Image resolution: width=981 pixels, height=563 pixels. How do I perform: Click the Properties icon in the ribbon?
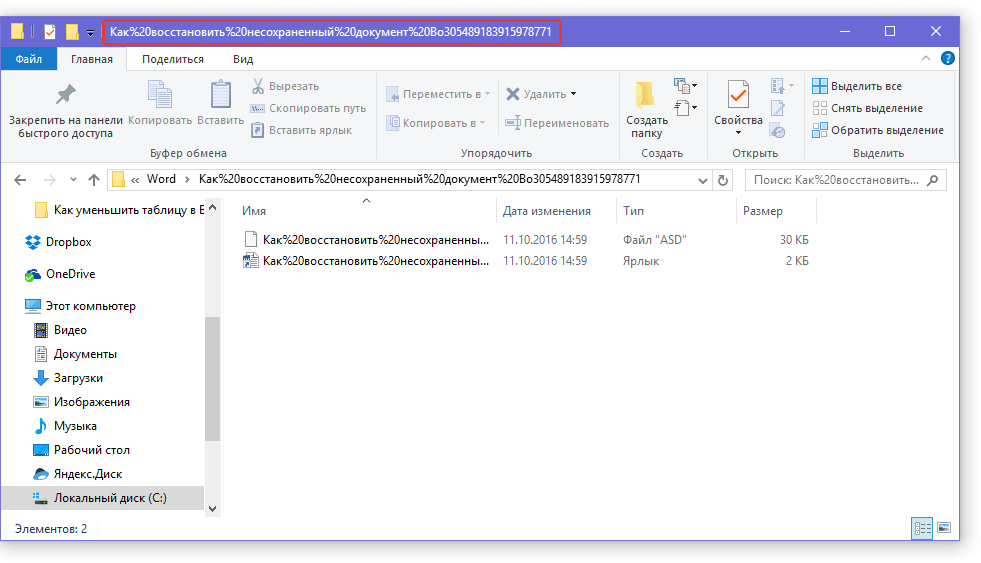tap(738, 97)
